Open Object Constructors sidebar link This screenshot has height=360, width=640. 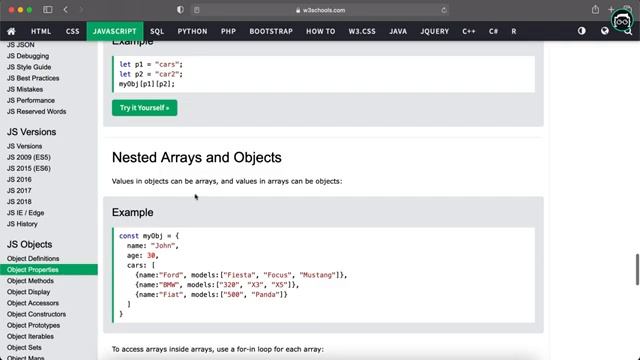pyautogui.click(x=36, y=314)
